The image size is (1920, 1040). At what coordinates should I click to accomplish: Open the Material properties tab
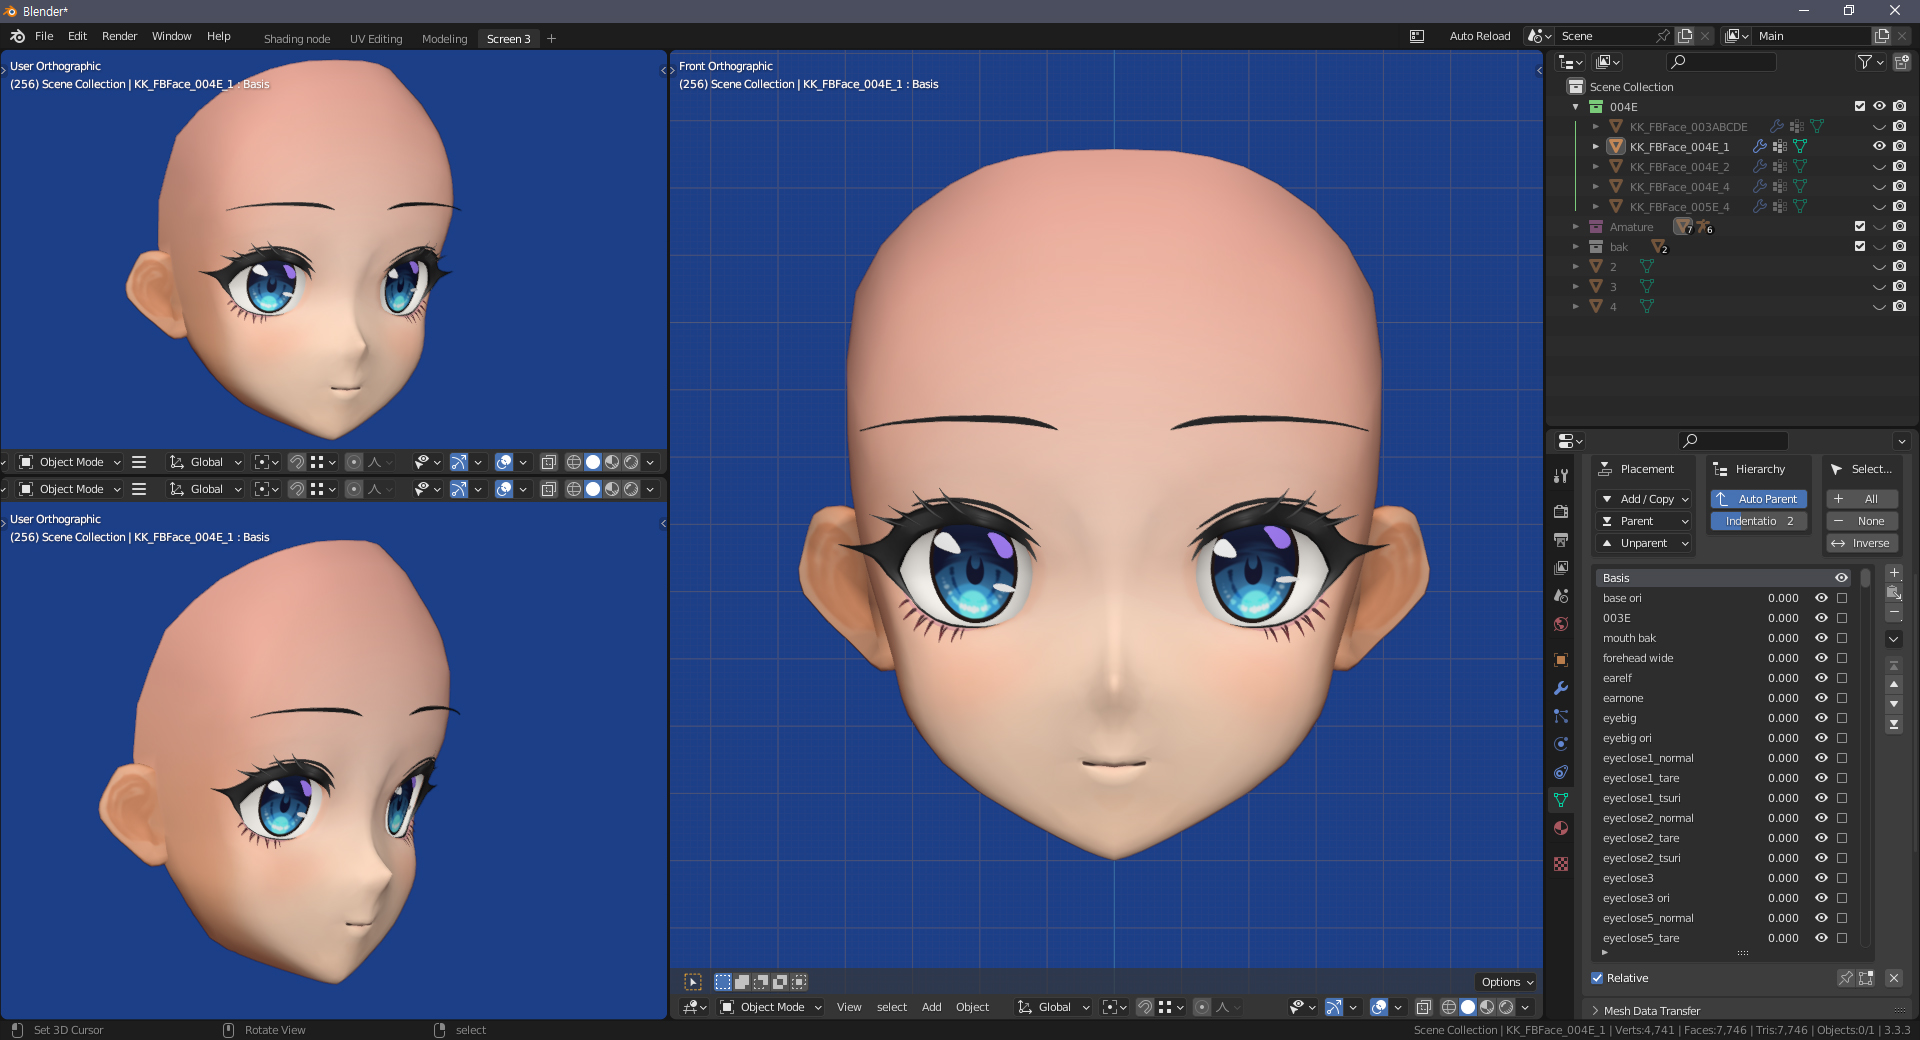point(1561,828)
